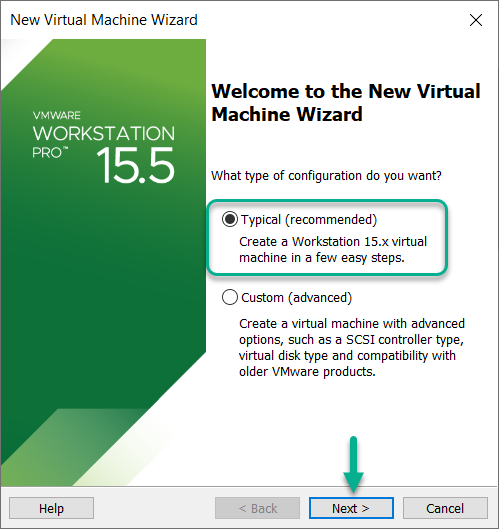Viewport: 499px width, 529px height.
Task: Click the SCSI controller type description paragraph
Action: coord(352,347)
